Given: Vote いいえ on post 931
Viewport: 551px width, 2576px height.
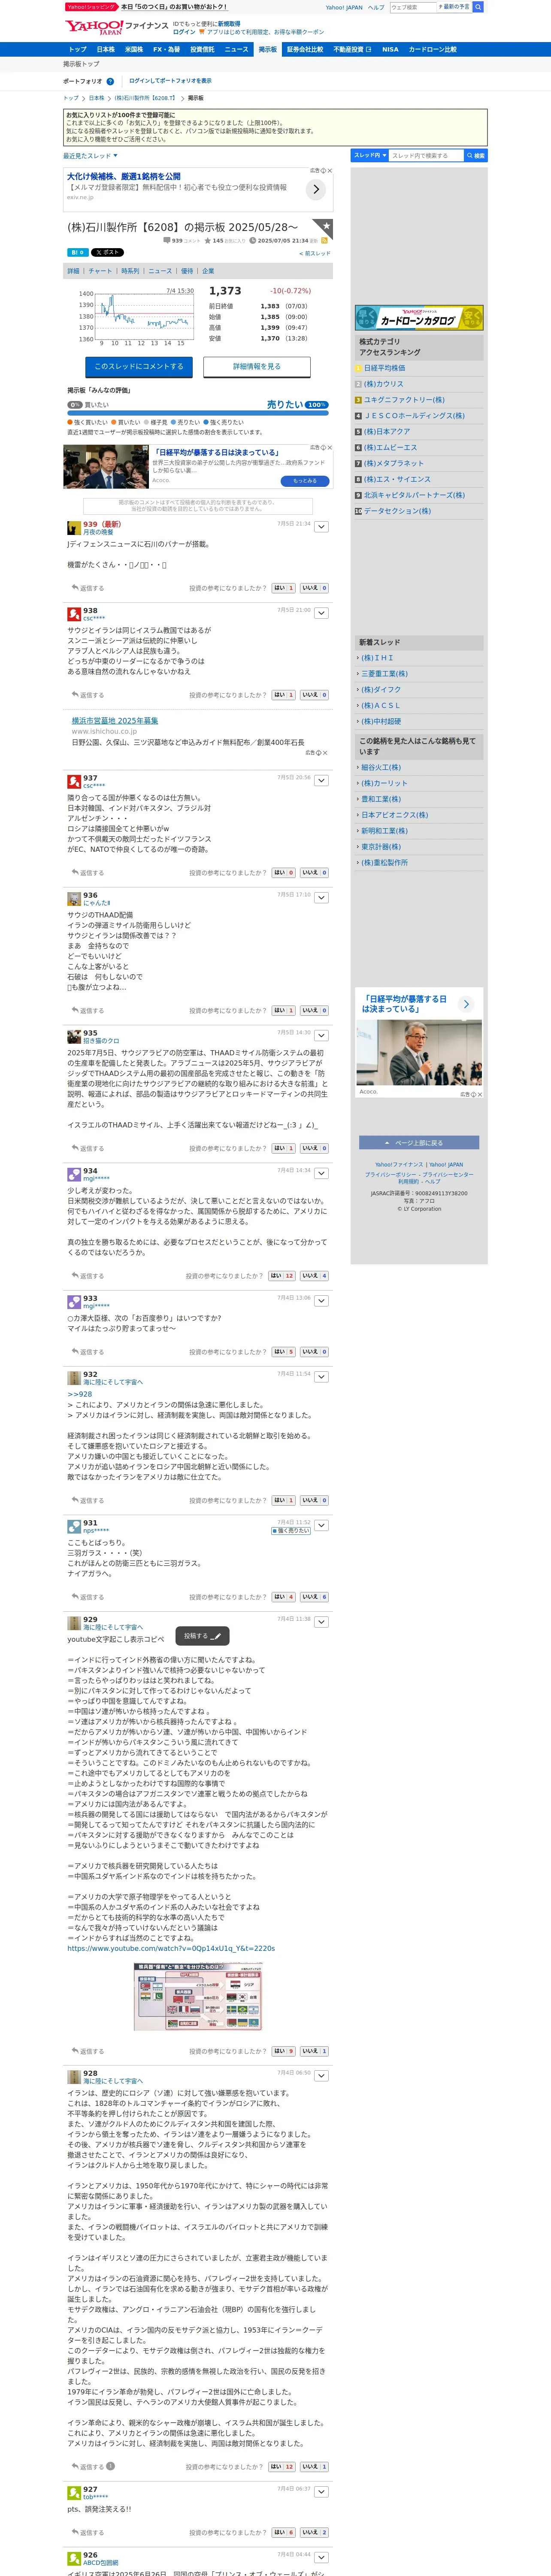Looking at the screenshot, I should coord(315,1597).
